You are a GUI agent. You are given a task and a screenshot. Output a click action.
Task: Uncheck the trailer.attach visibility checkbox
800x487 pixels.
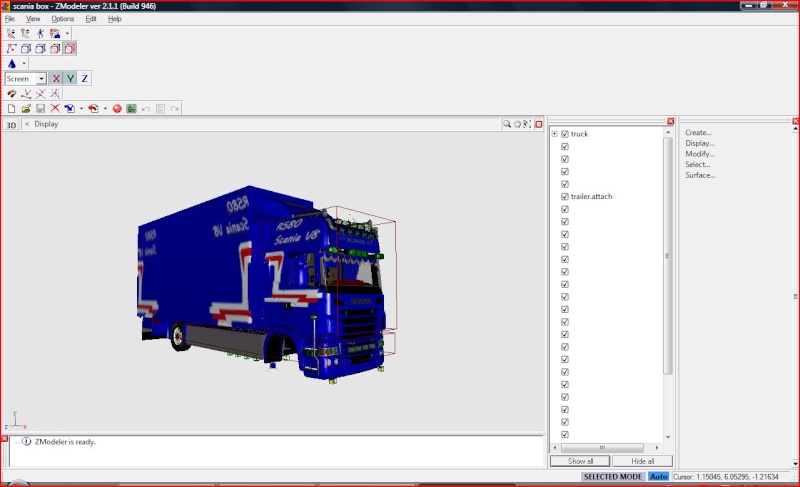tap(565, 196)
